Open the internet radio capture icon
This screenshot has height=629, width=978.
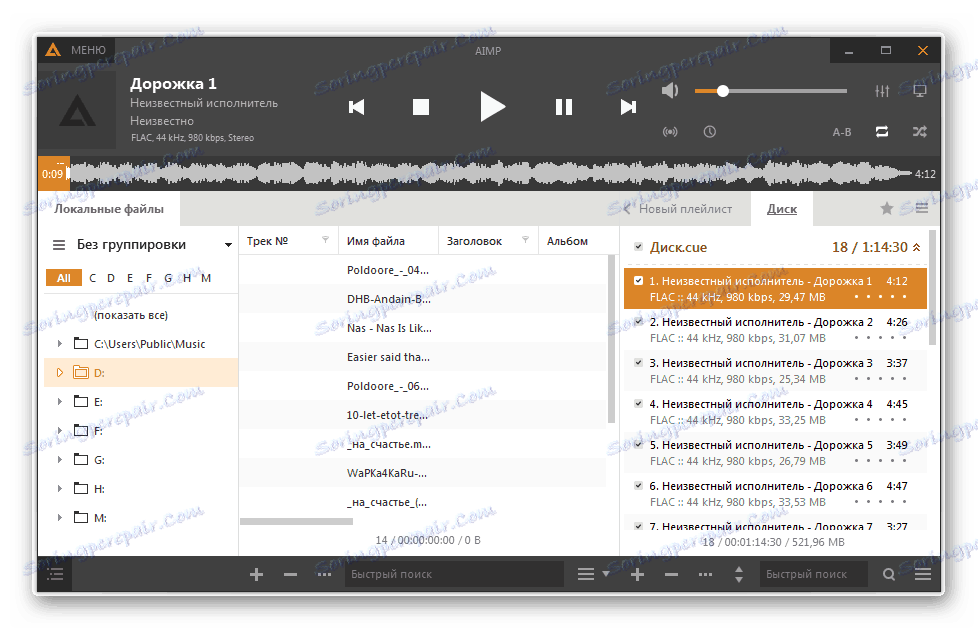[x=670, y=132]
